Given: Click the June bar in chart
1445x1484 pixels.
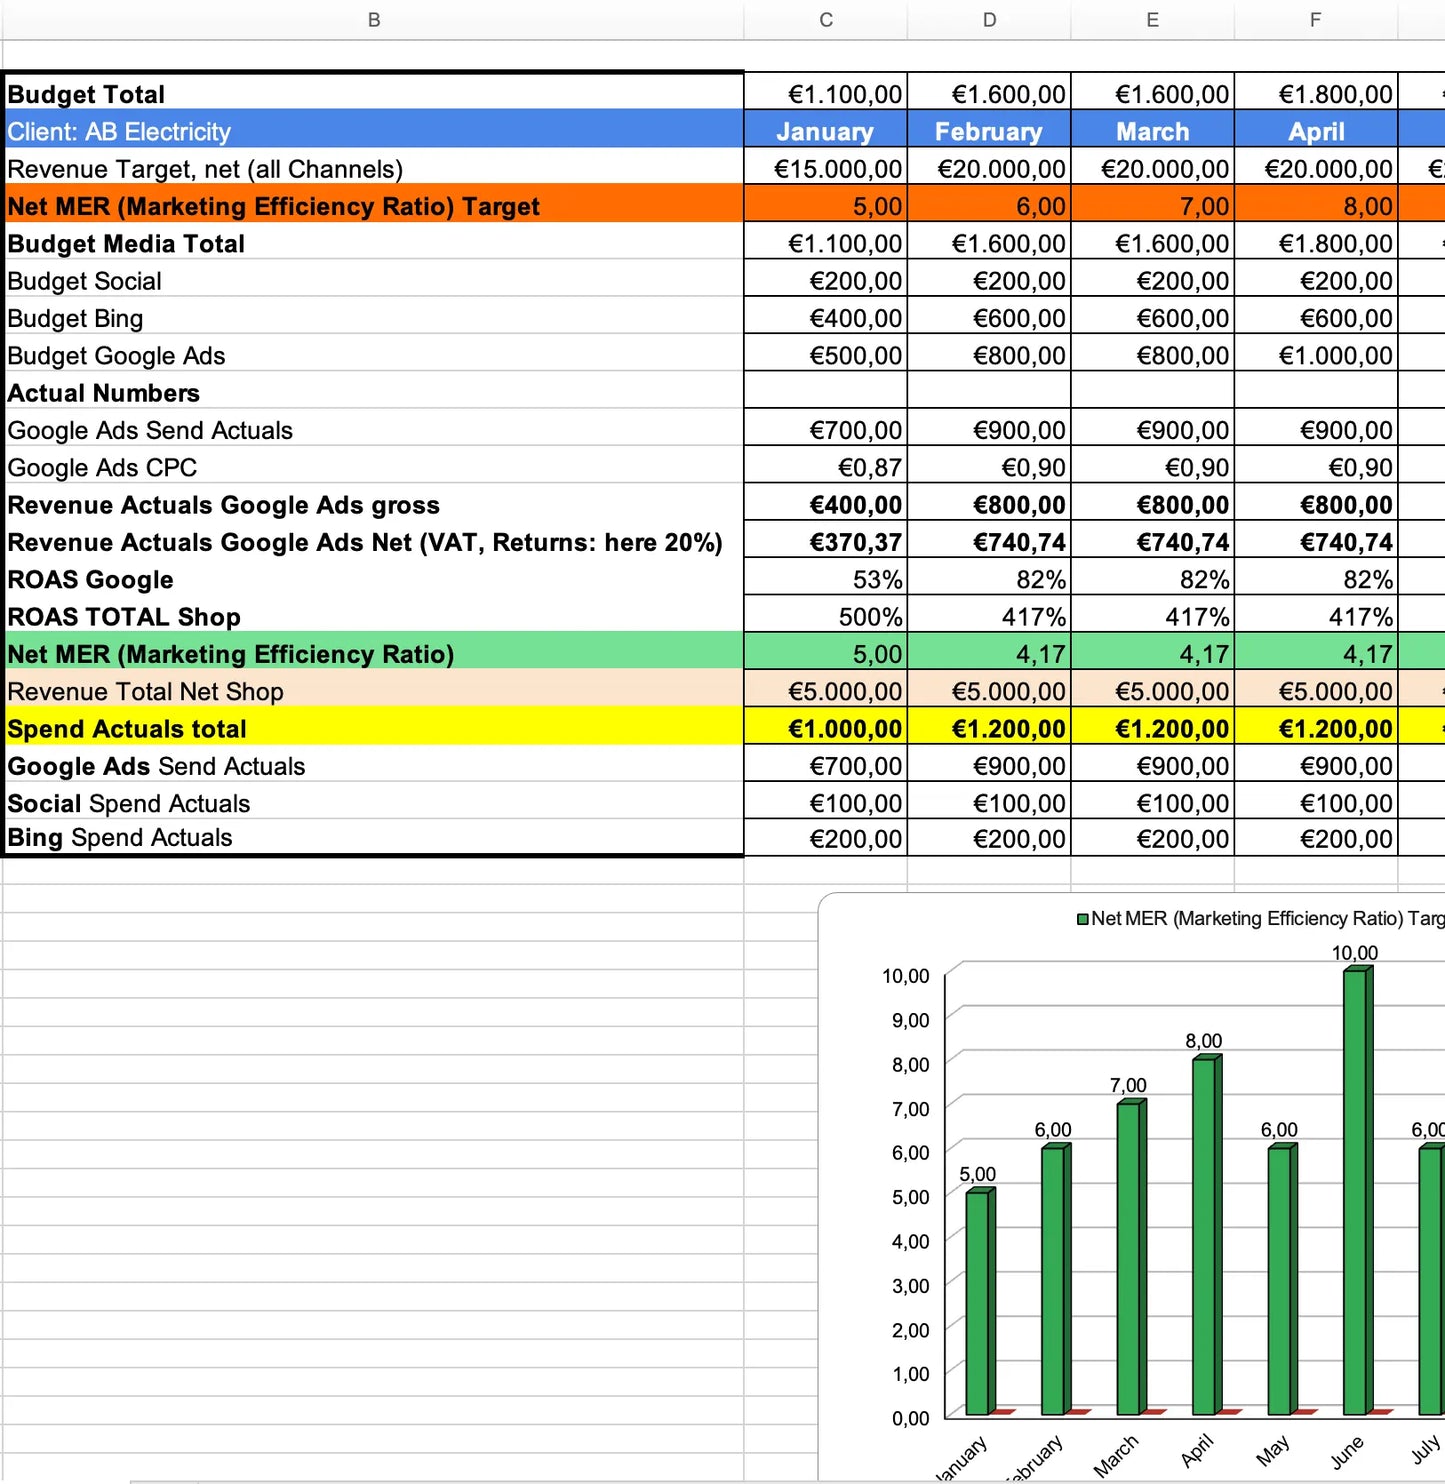Looking at the screenshot, I should point(1356,1190).
